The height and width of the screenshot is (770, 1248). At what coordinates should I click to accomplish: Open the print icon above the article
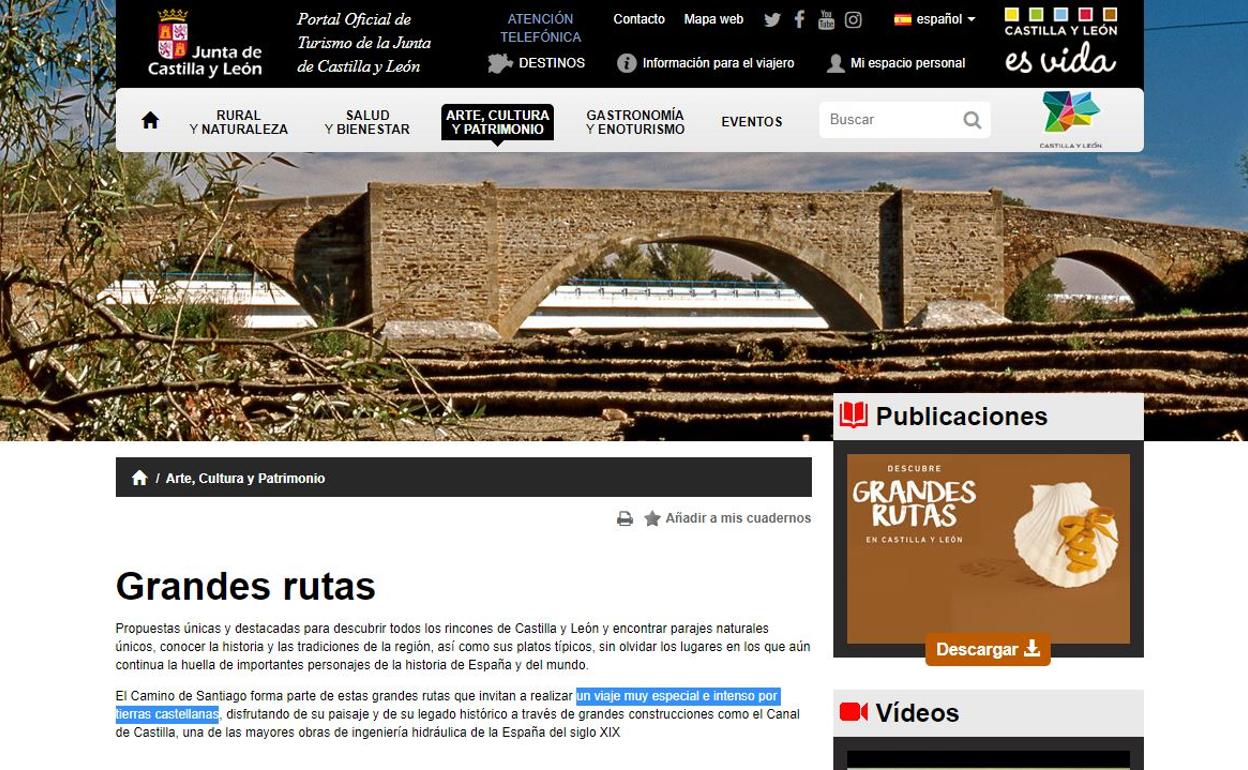[x=625, y=518]
